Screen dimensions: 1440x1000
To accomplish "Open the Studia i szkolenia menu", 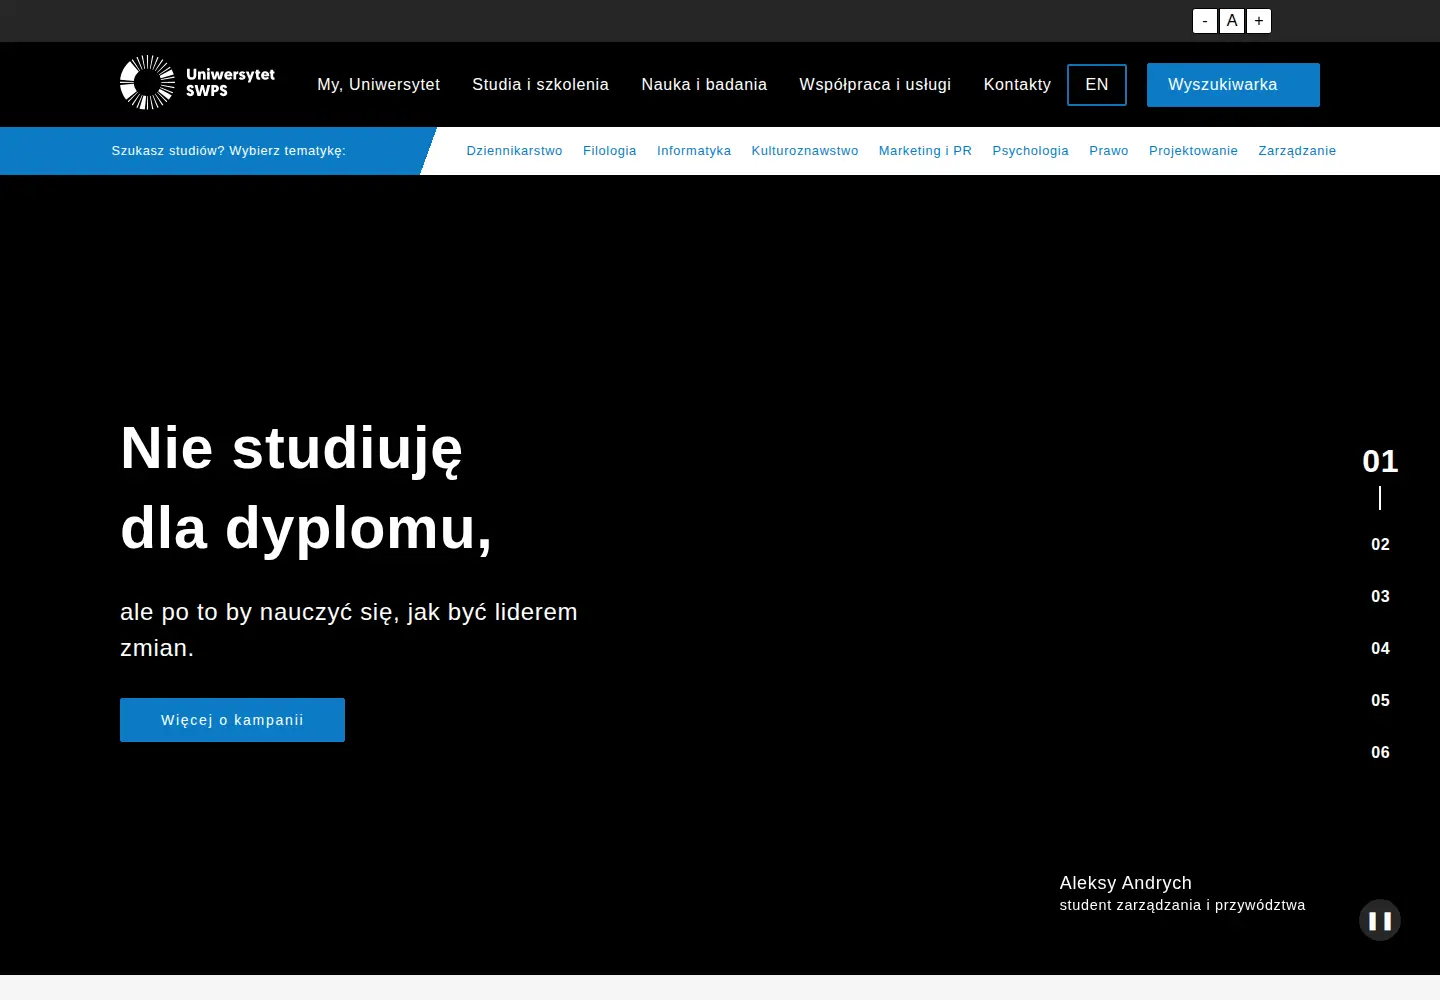I will click(x=540, y=85).
